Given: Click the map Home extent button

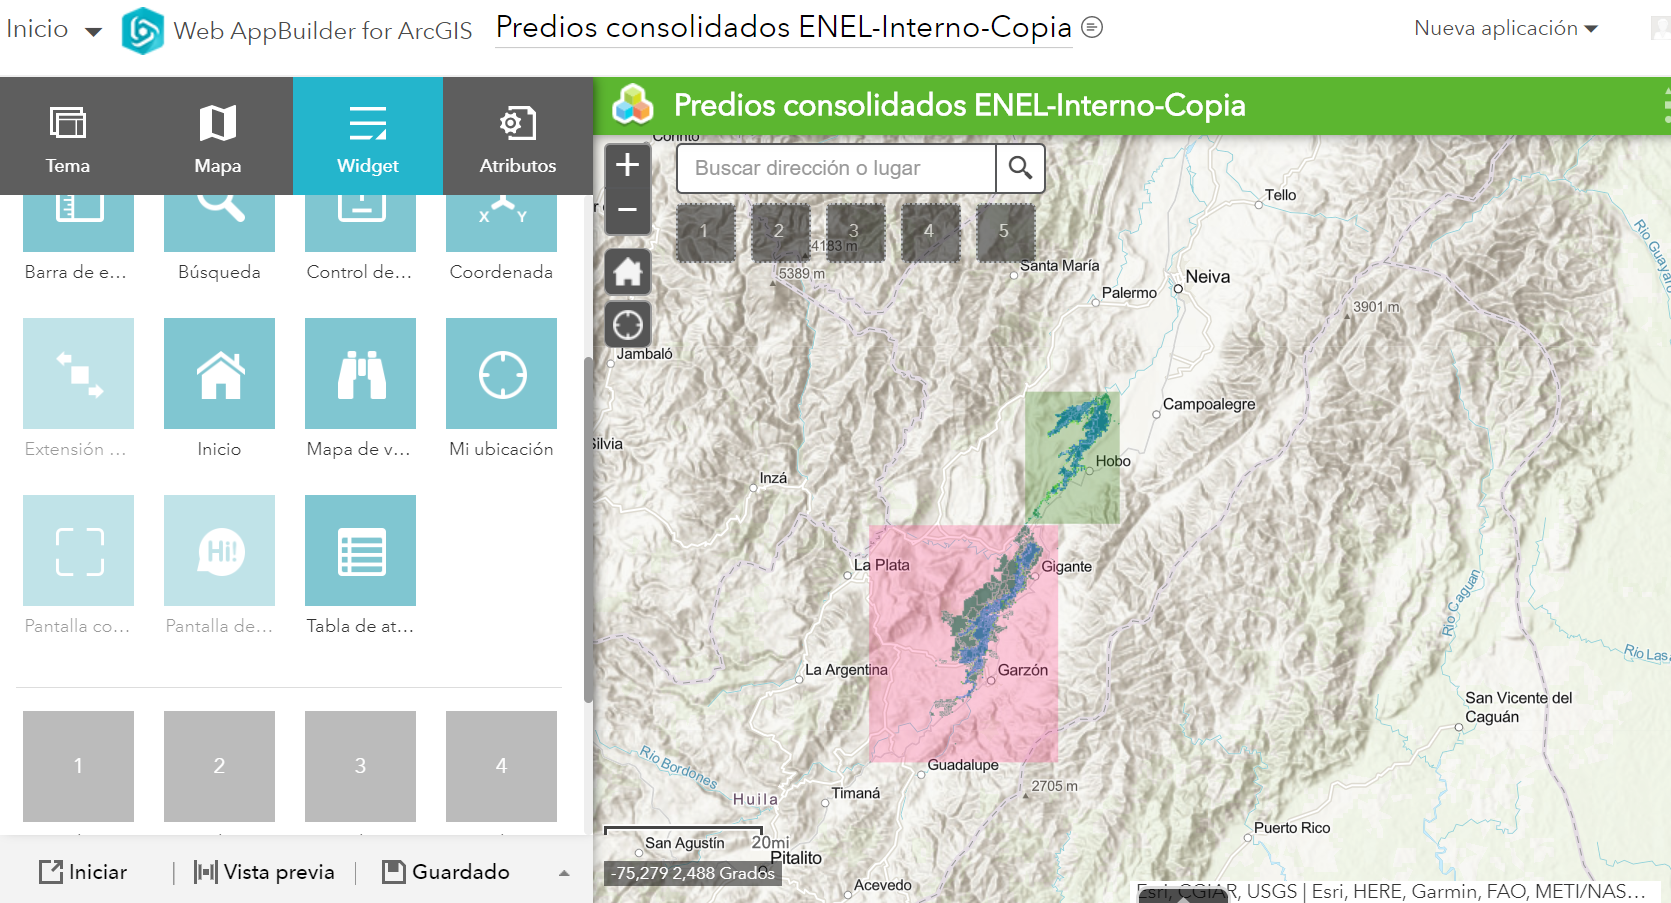Looking at the screenshot, I should (x=627, y=272).
